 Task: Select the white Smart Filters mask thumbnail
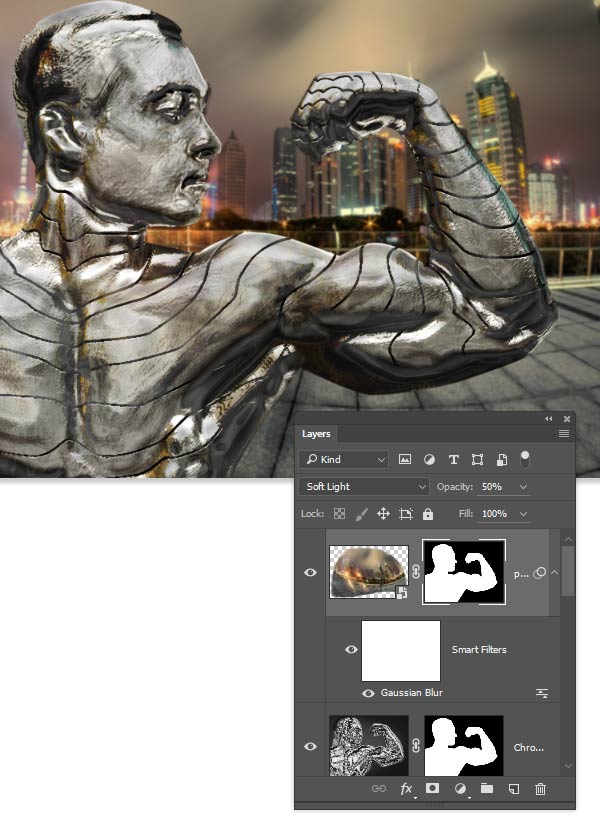click(x=401, y=650)
